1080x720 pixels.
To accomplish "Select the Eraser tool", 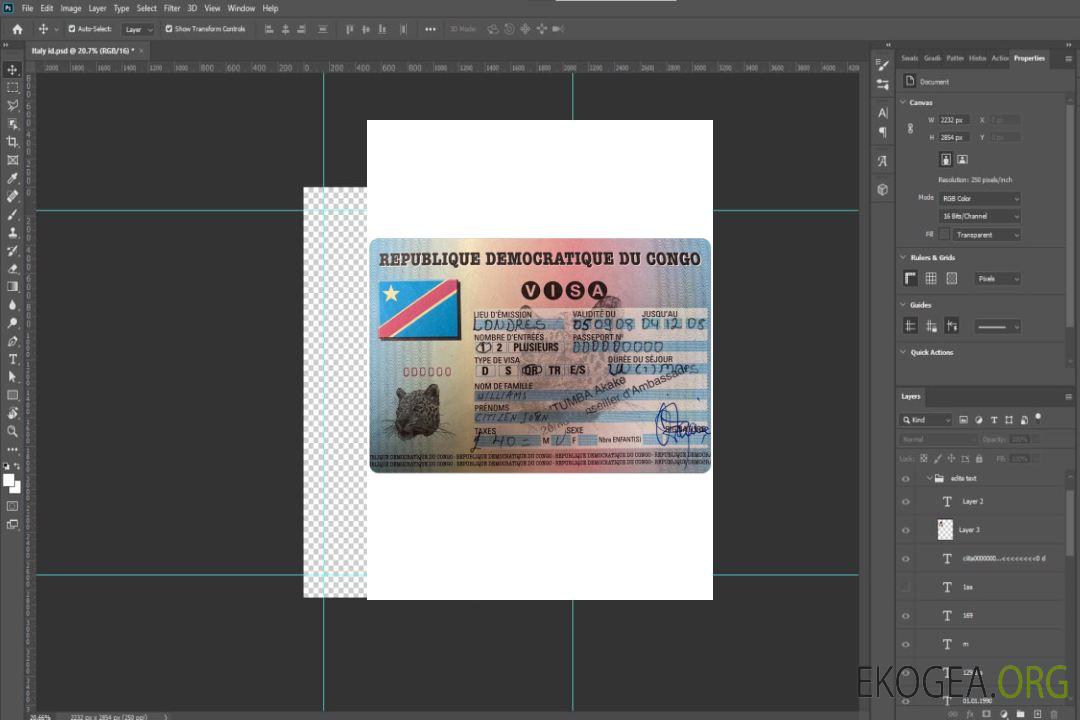I will click(12, 269).
